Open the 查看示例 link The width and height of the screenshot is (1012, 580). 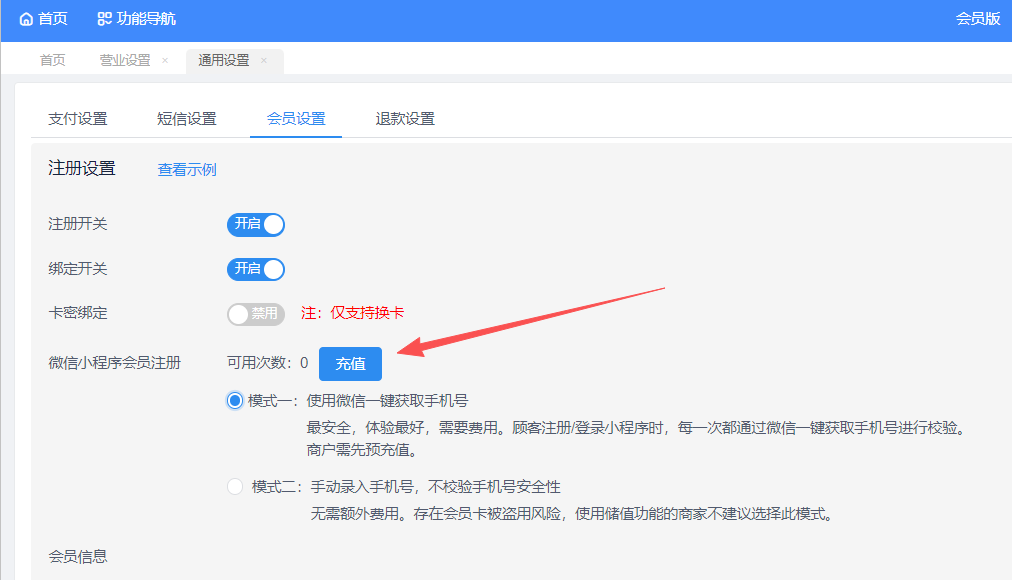tap(187, 170)
